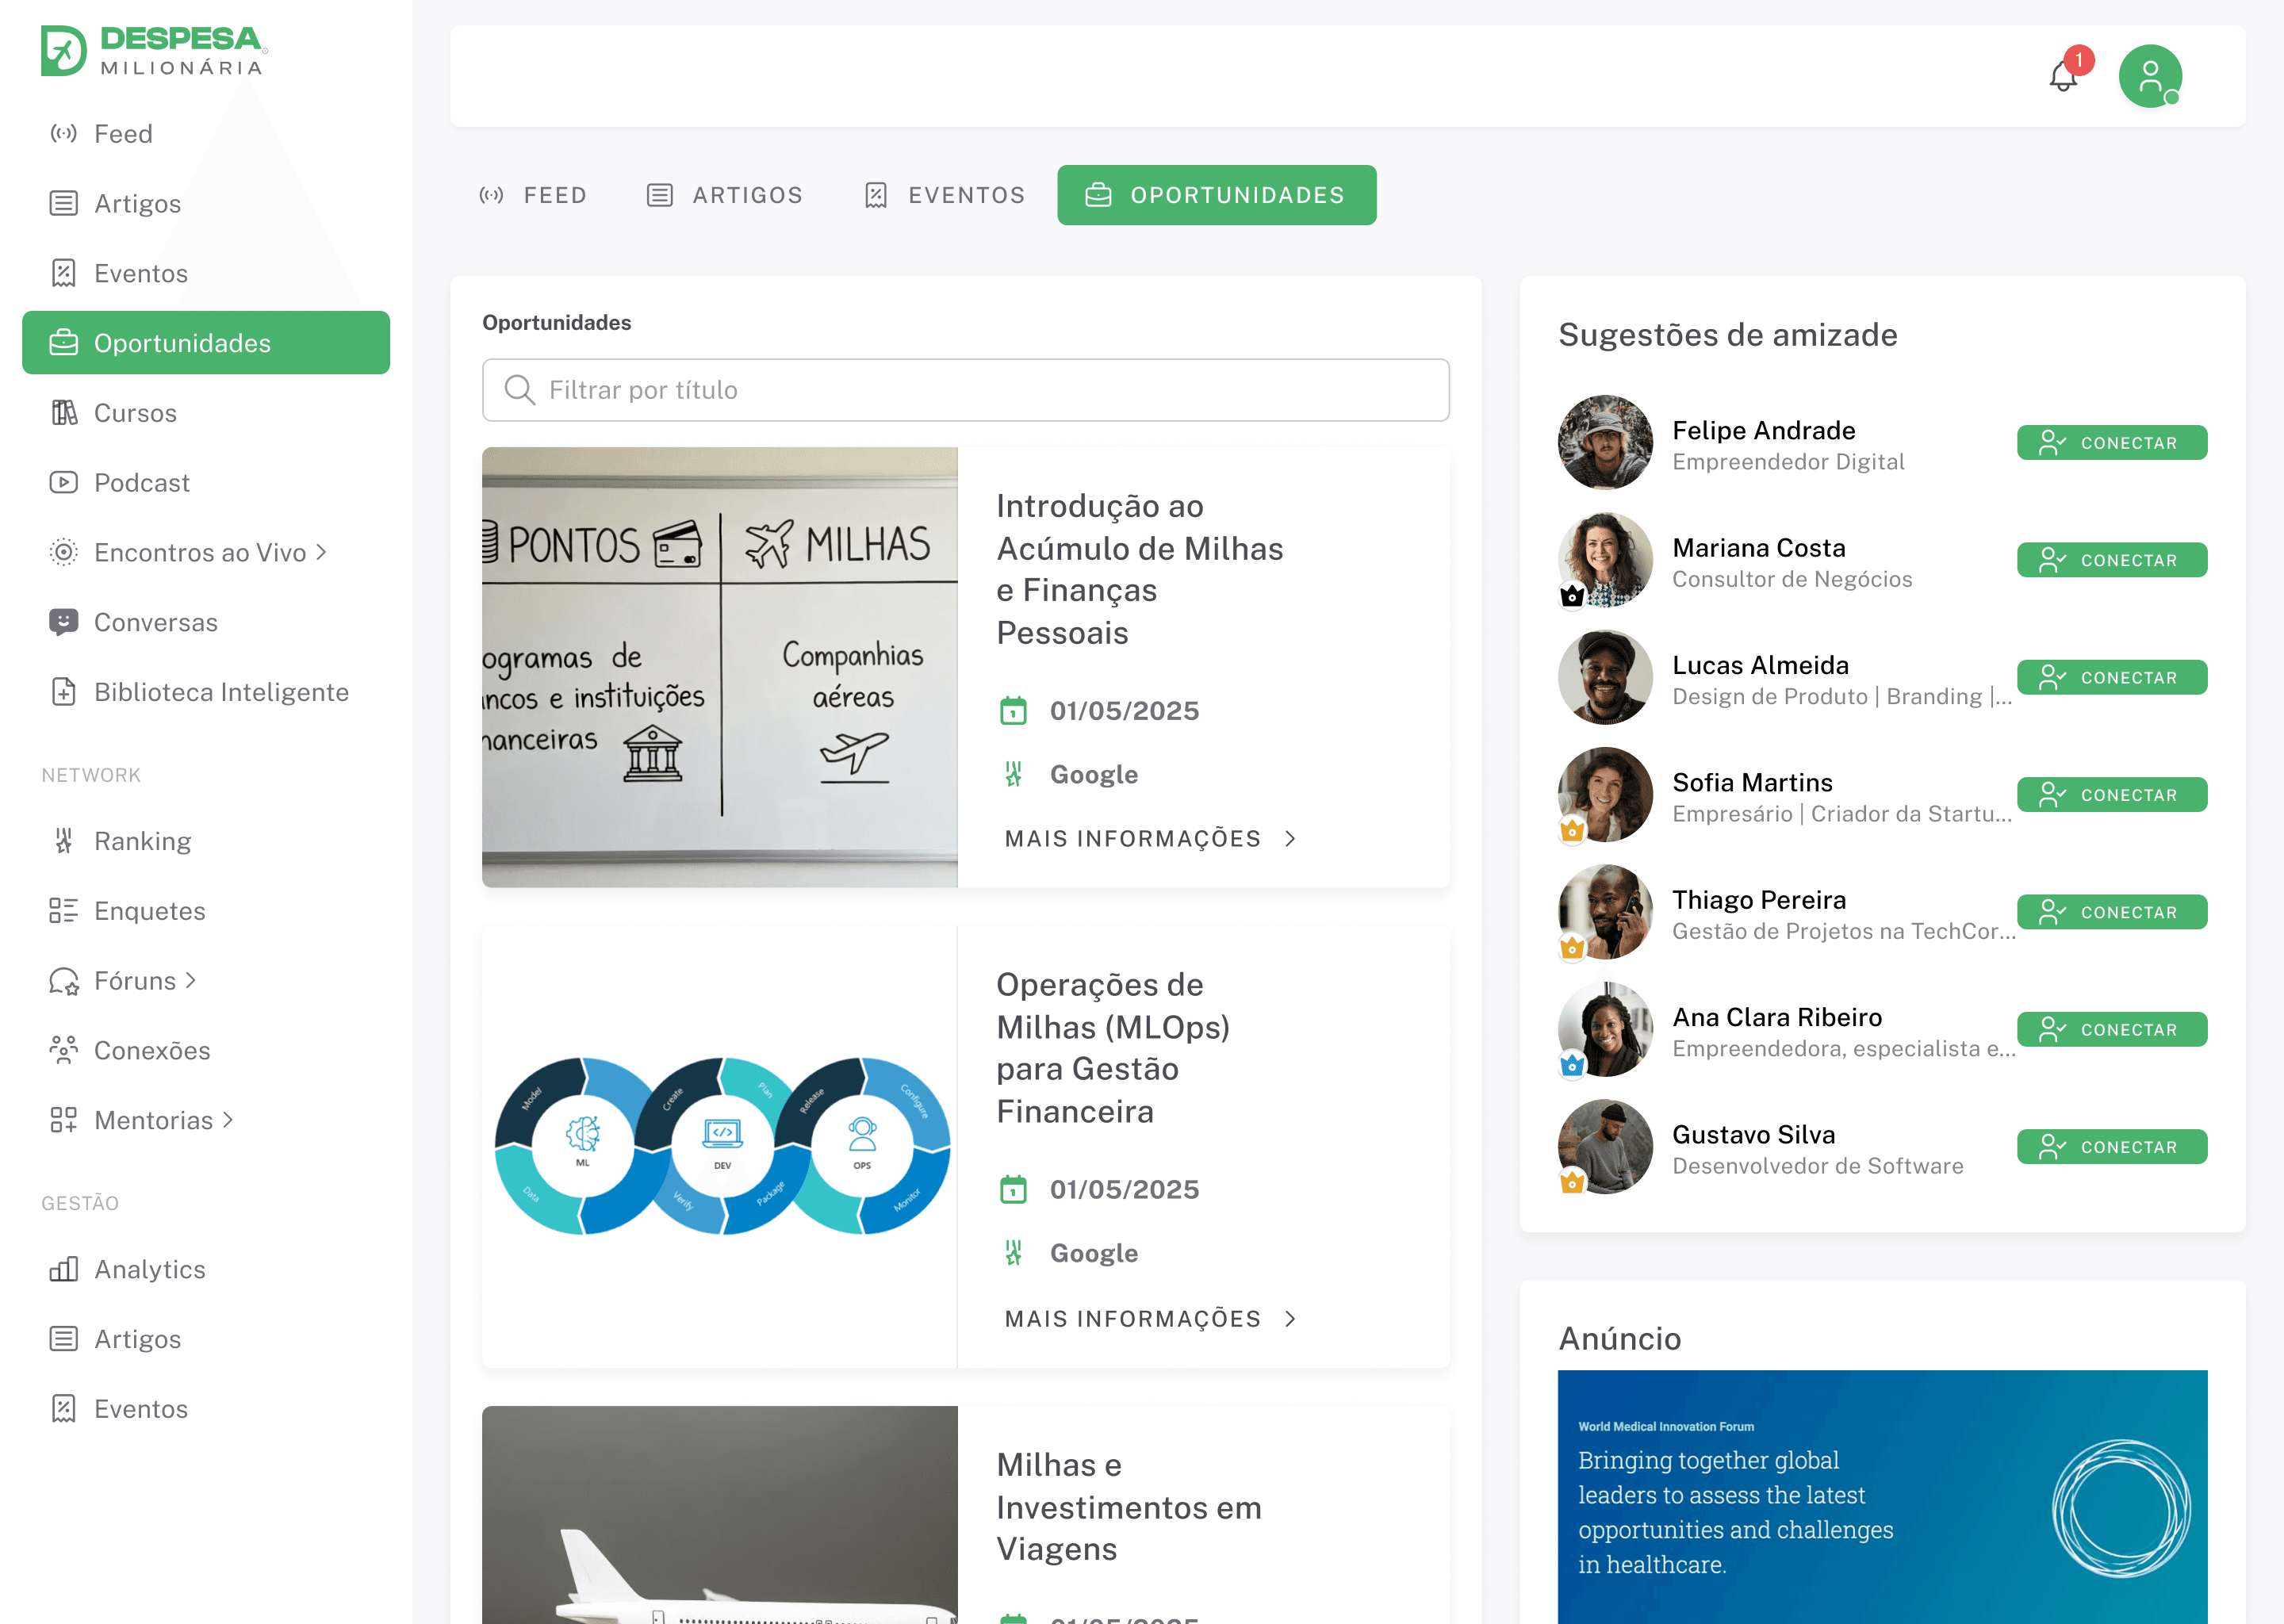Image resolution: width=2284 pixels, height=1624 pixels.
Task: Open Conversas in the sidebar
Action: click(x=206, y=622)
